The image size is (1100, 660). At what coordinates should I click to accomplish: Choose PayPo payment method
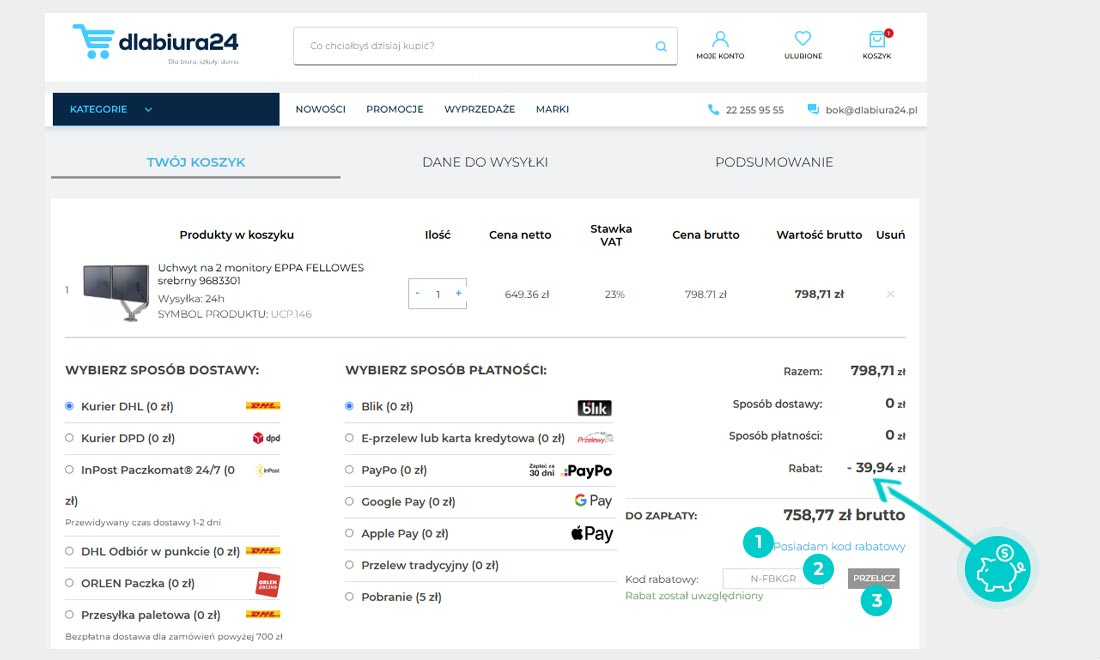point(350,470)
